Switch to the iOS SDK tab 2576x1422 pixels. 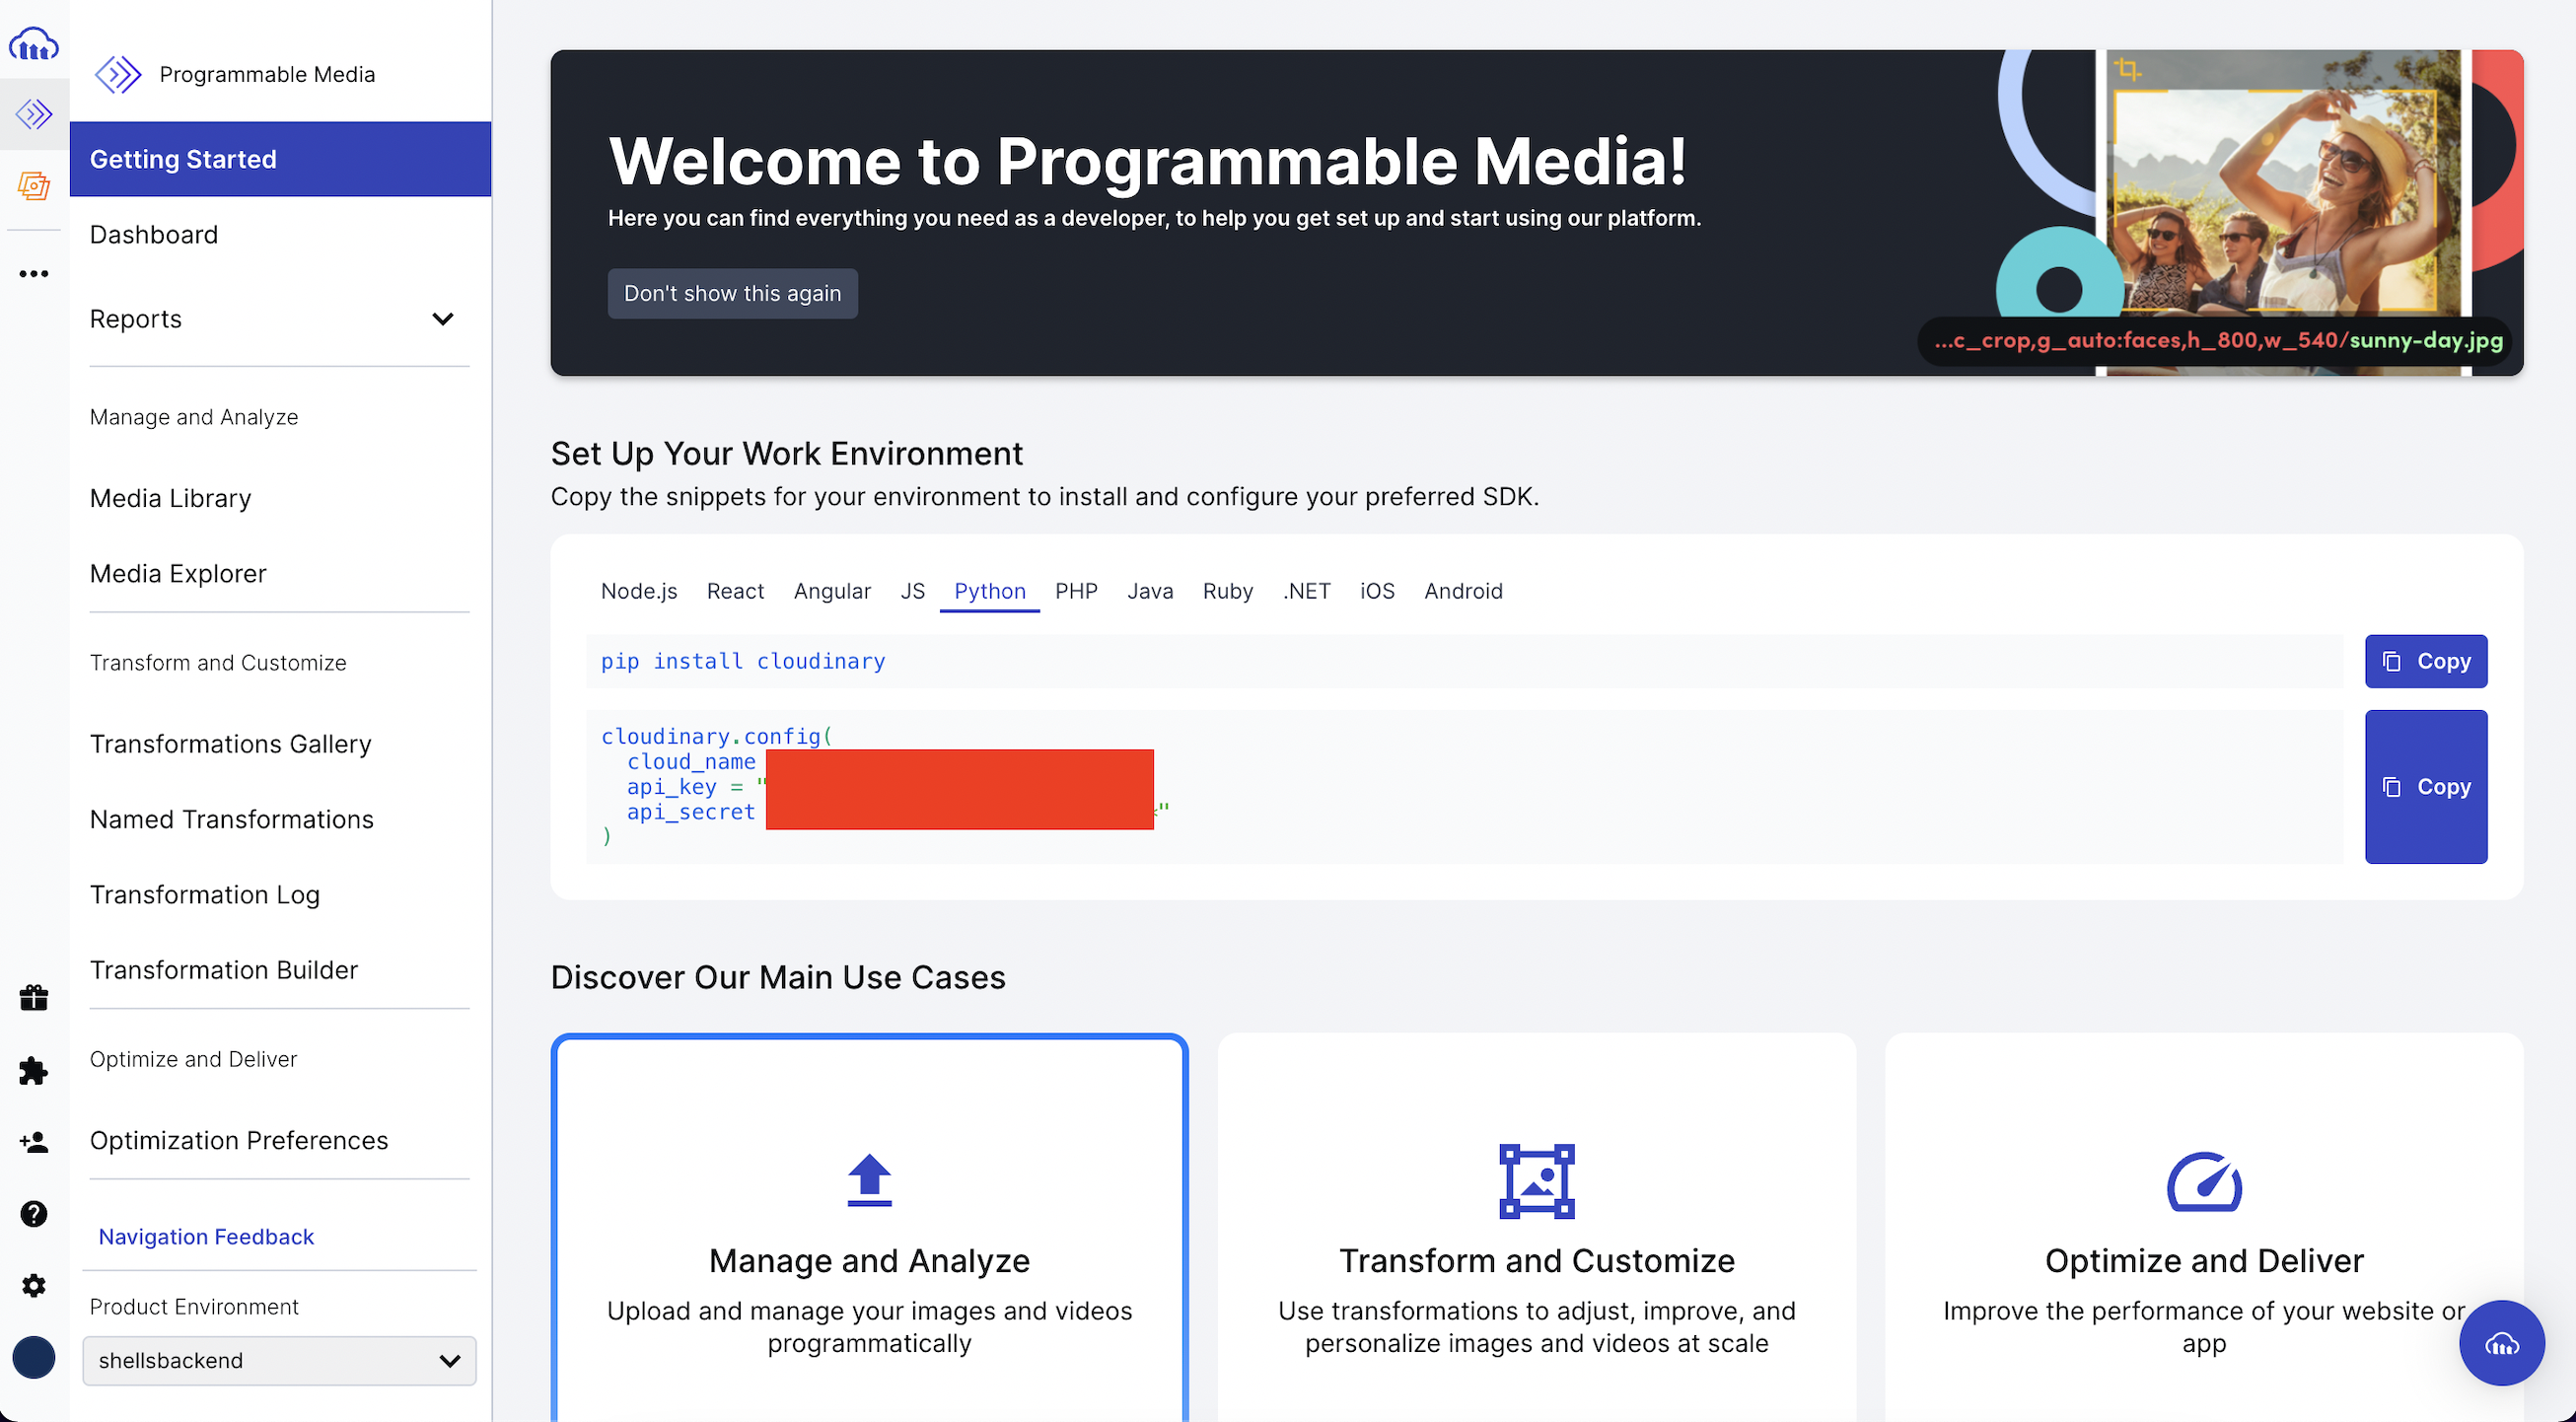1377,591
